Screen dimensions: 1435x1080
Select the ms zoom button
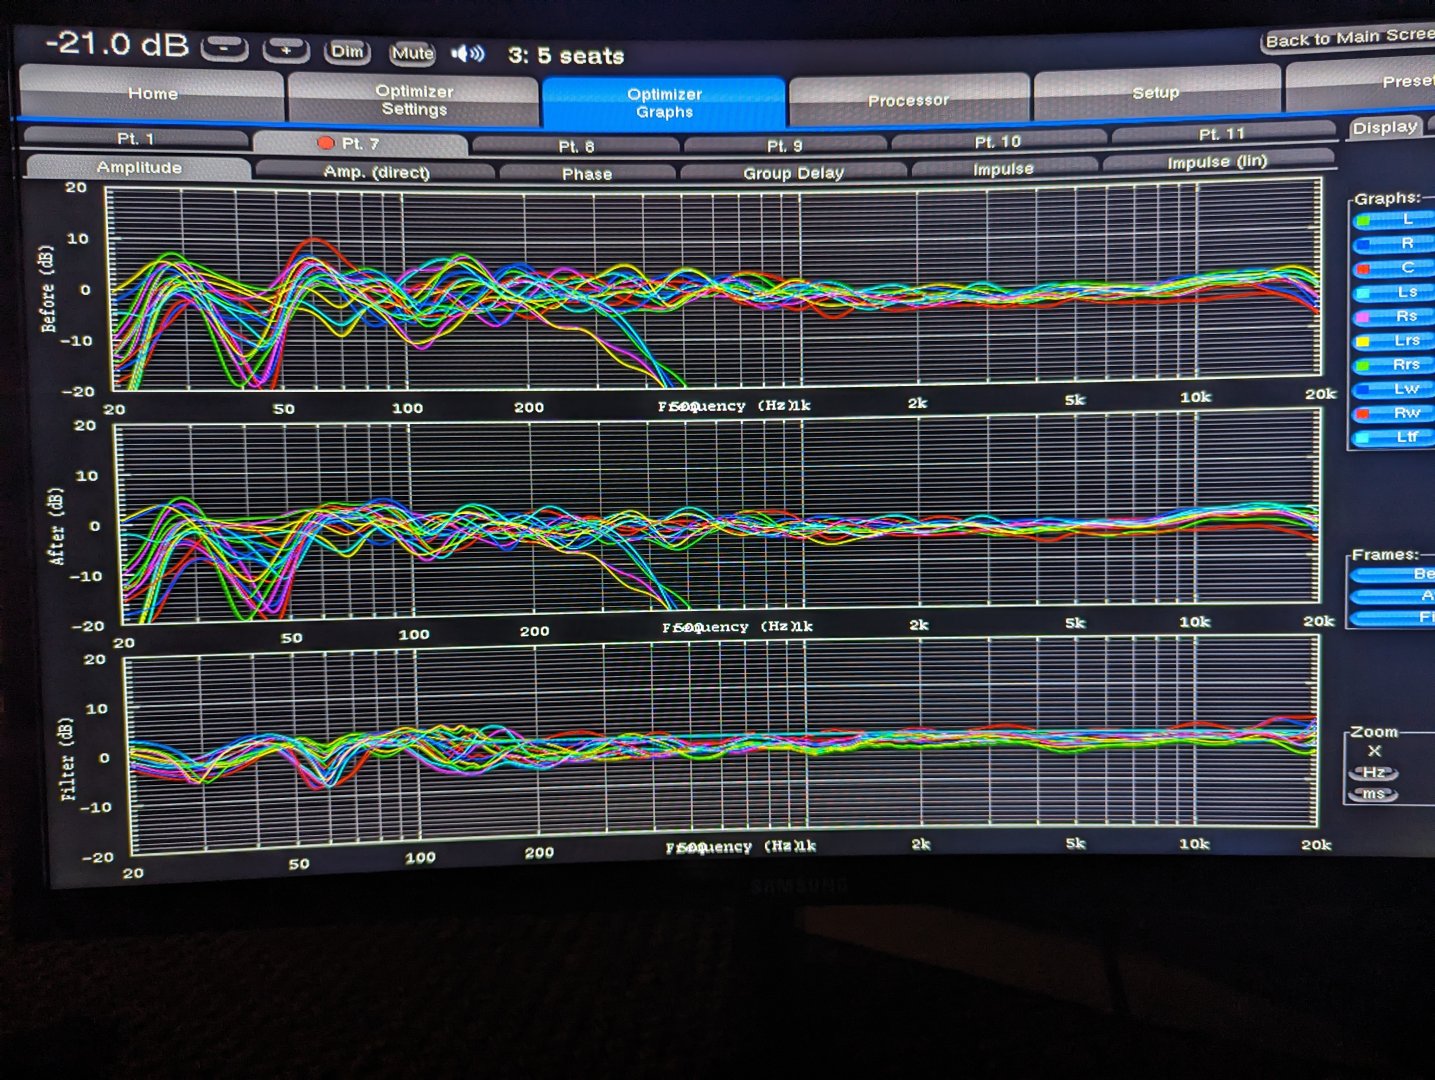click(x=1374, y=794)
